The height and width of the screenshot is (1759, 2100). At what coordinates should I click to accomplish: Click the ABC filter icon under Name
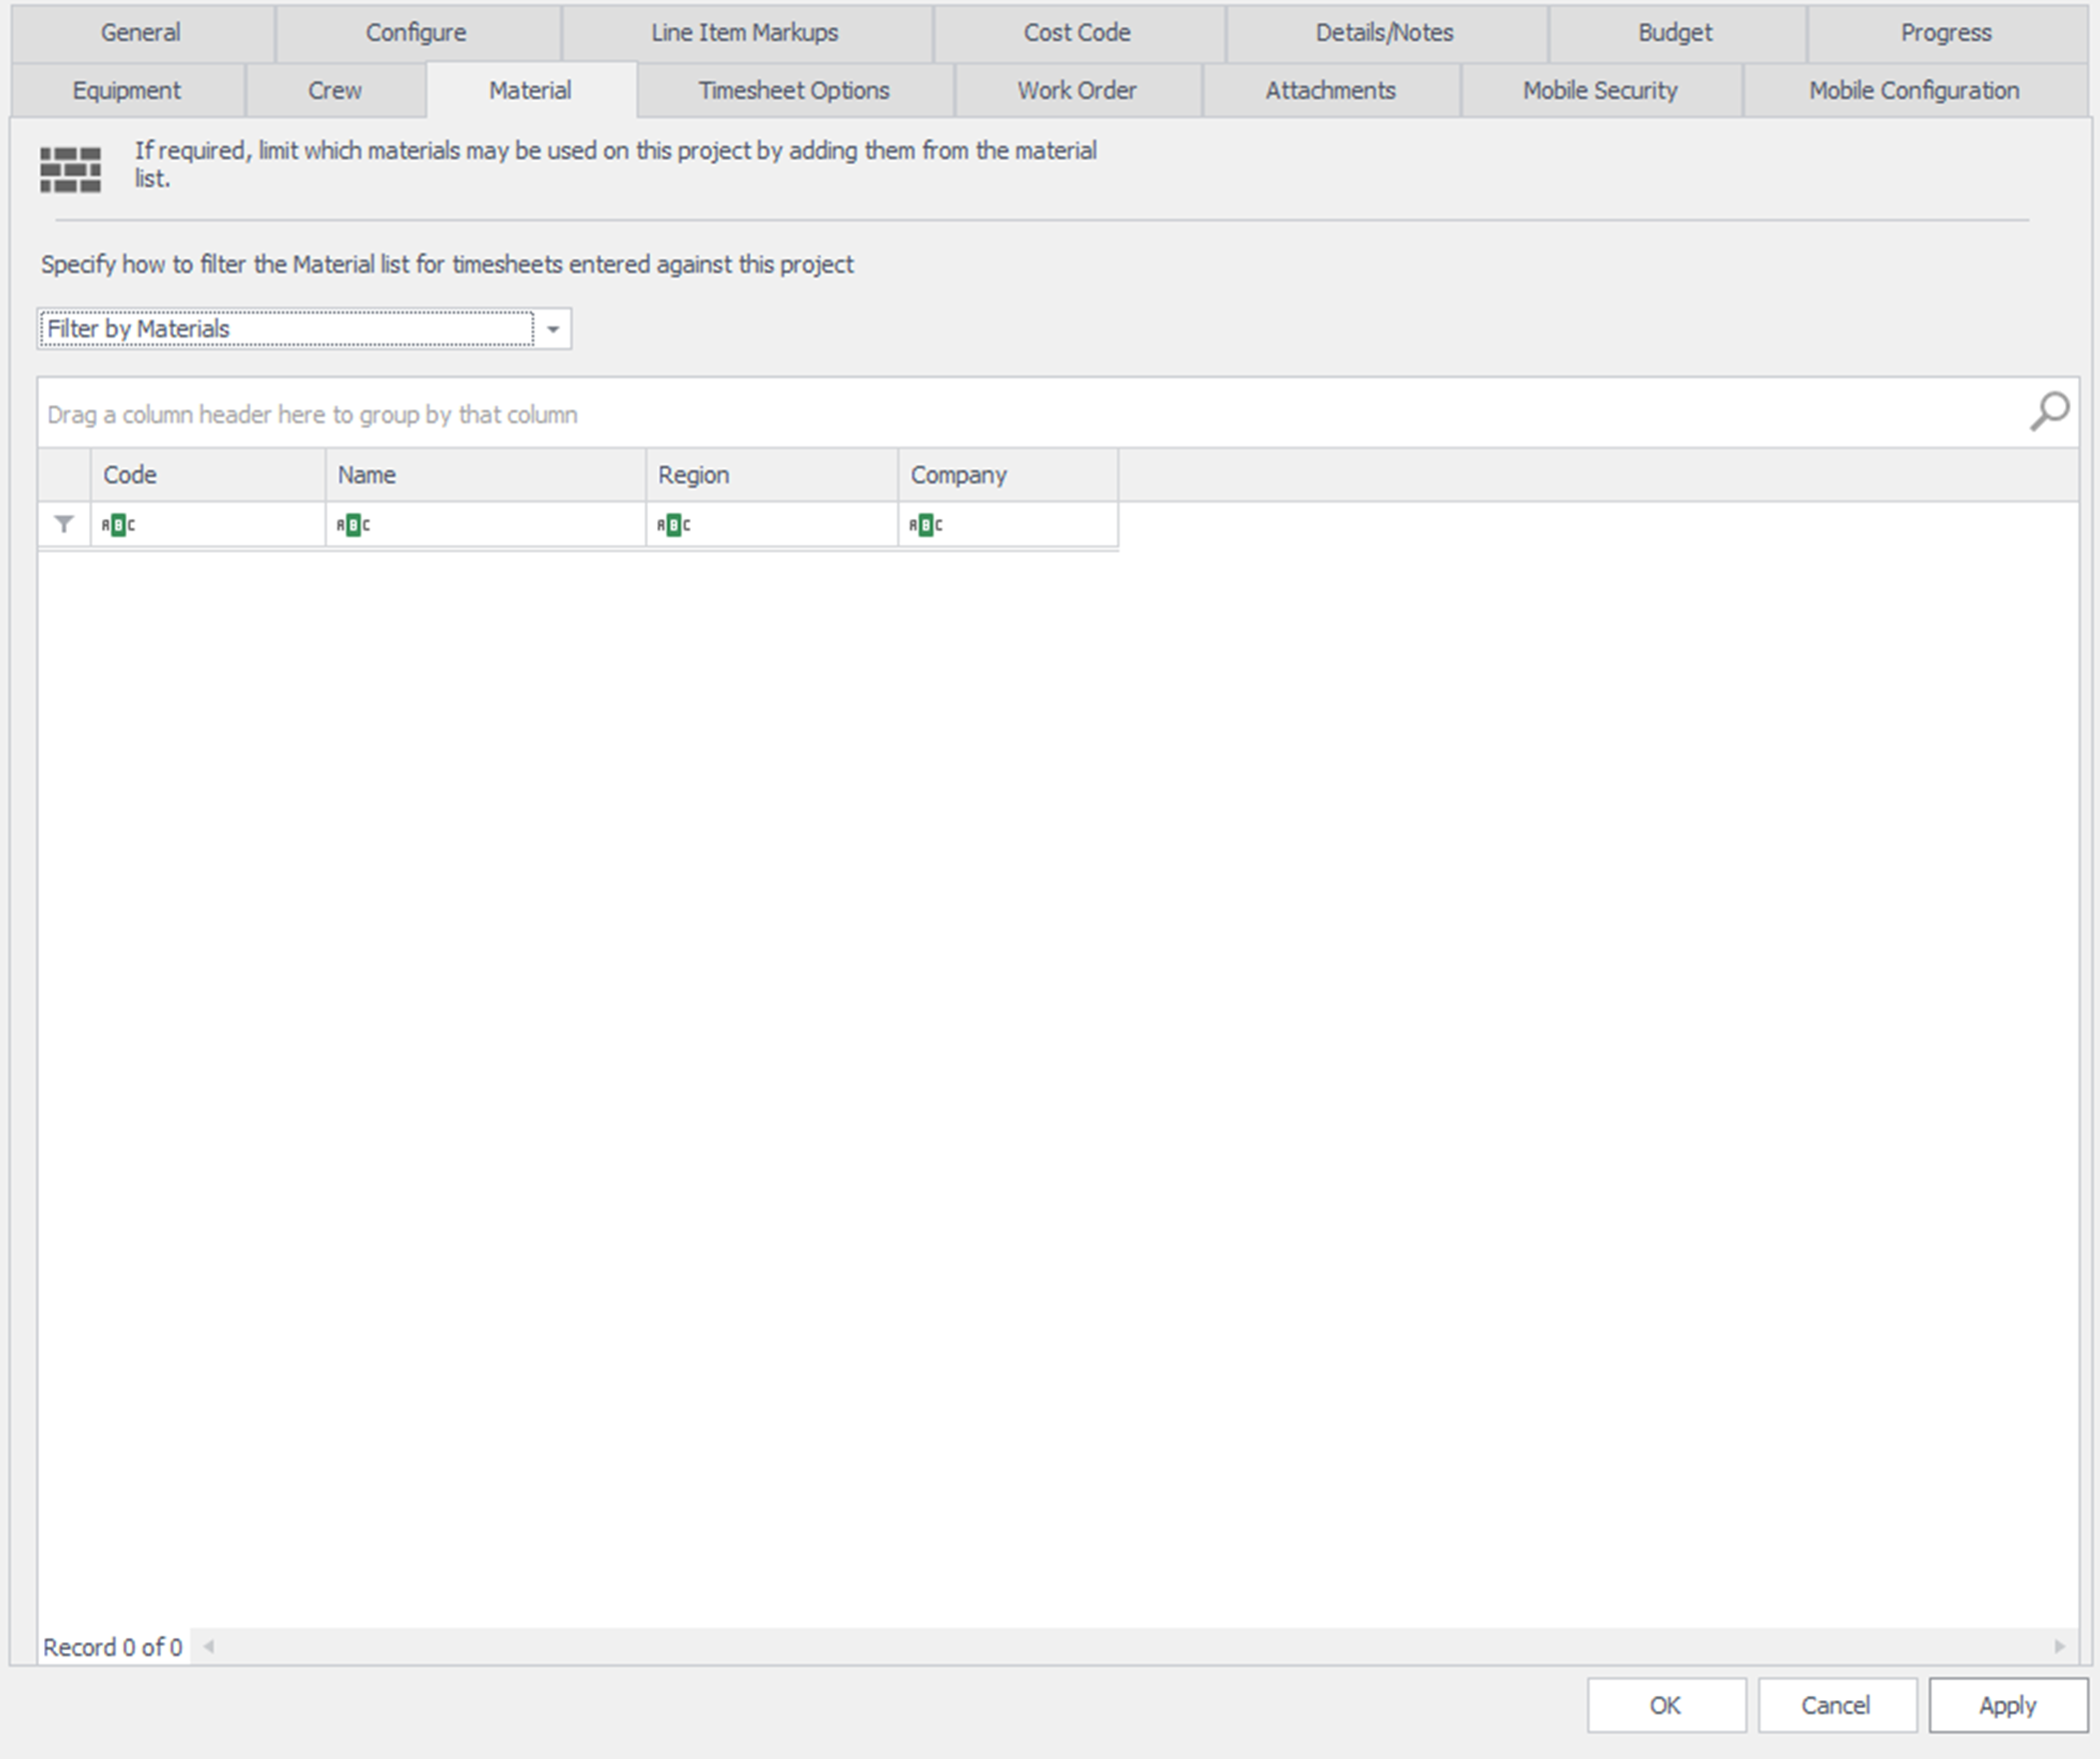[353, 524]
